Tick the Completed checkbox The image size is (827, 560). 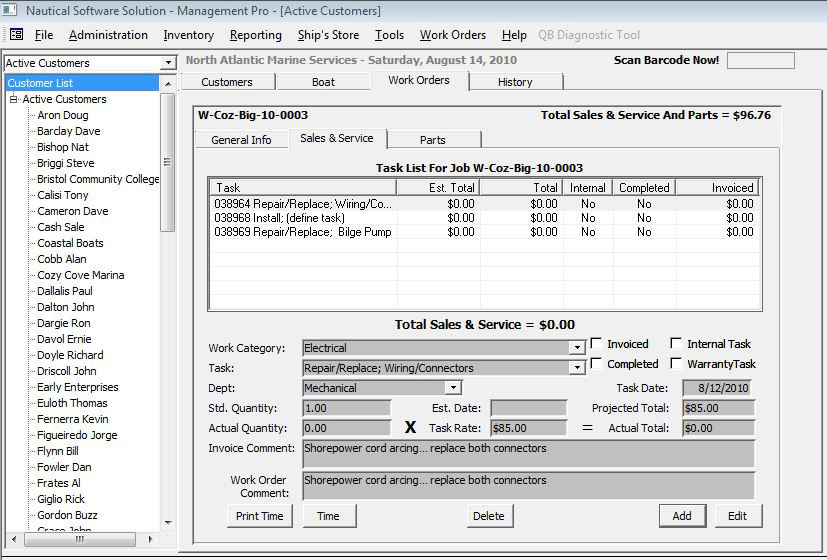coord(596,364)
